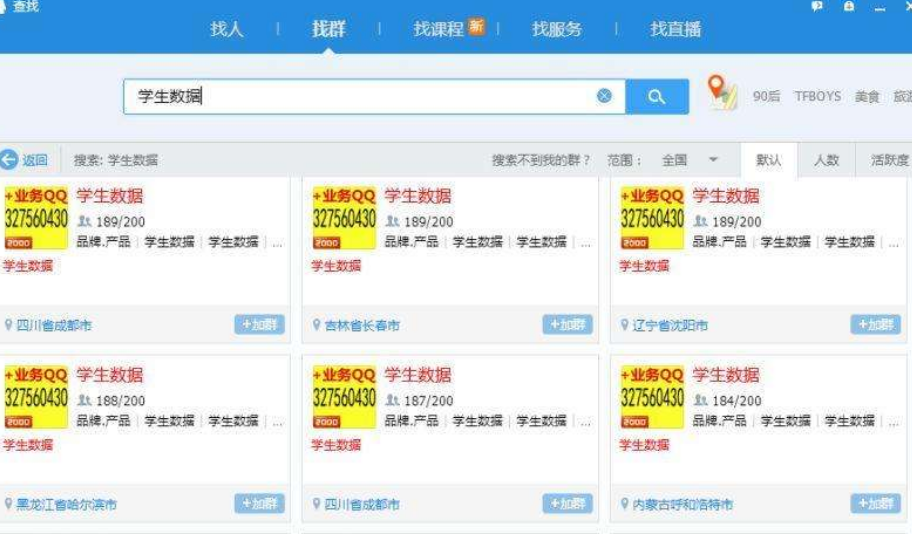This screenshot has width=912, height=534.
Task: Select the 找群 tab
Action: click(x=329, y=29)
